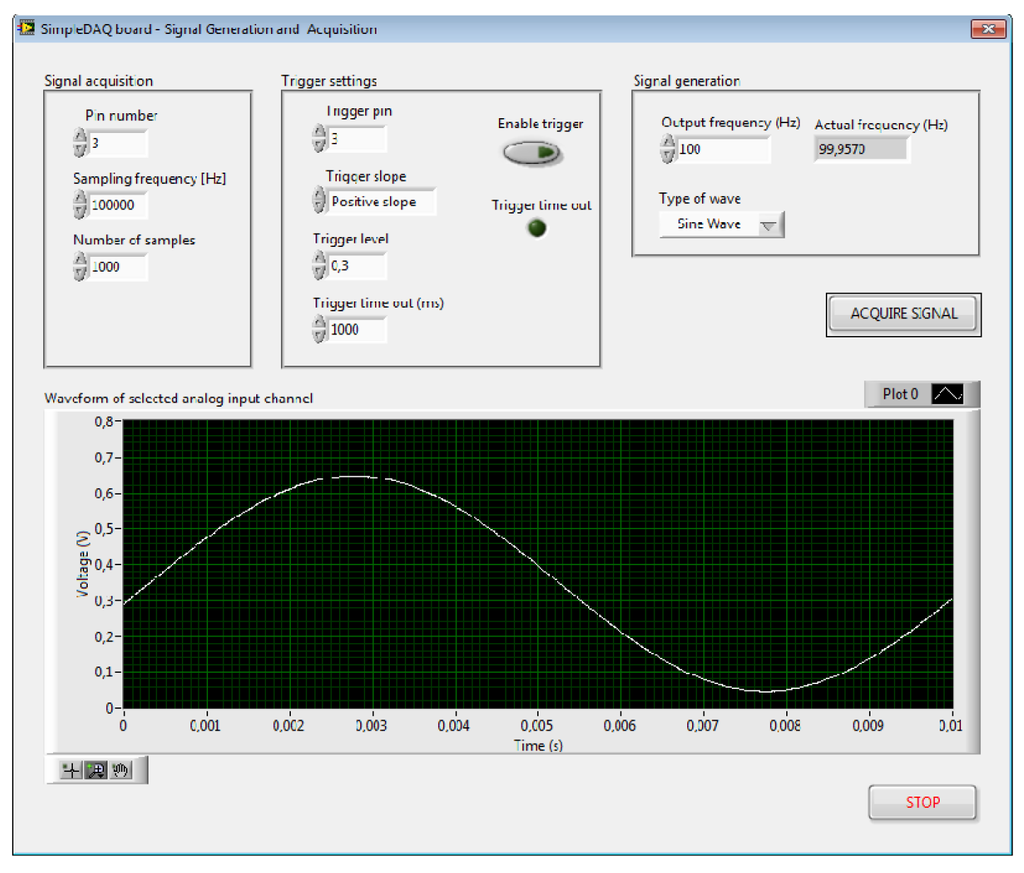Close the SimpleDAQ board window

[988, 29]
